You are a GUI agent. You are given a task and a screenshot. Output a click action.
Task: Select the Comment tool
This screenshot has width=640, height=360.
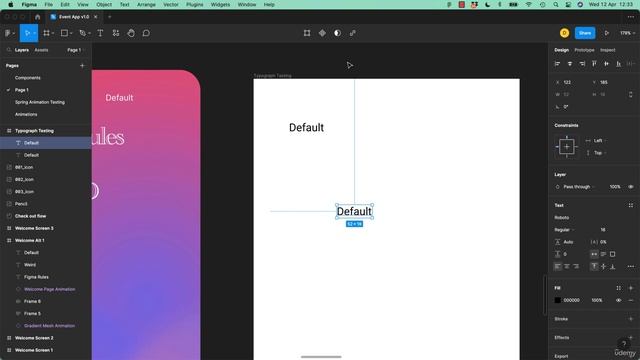click(x=146, y=33)
